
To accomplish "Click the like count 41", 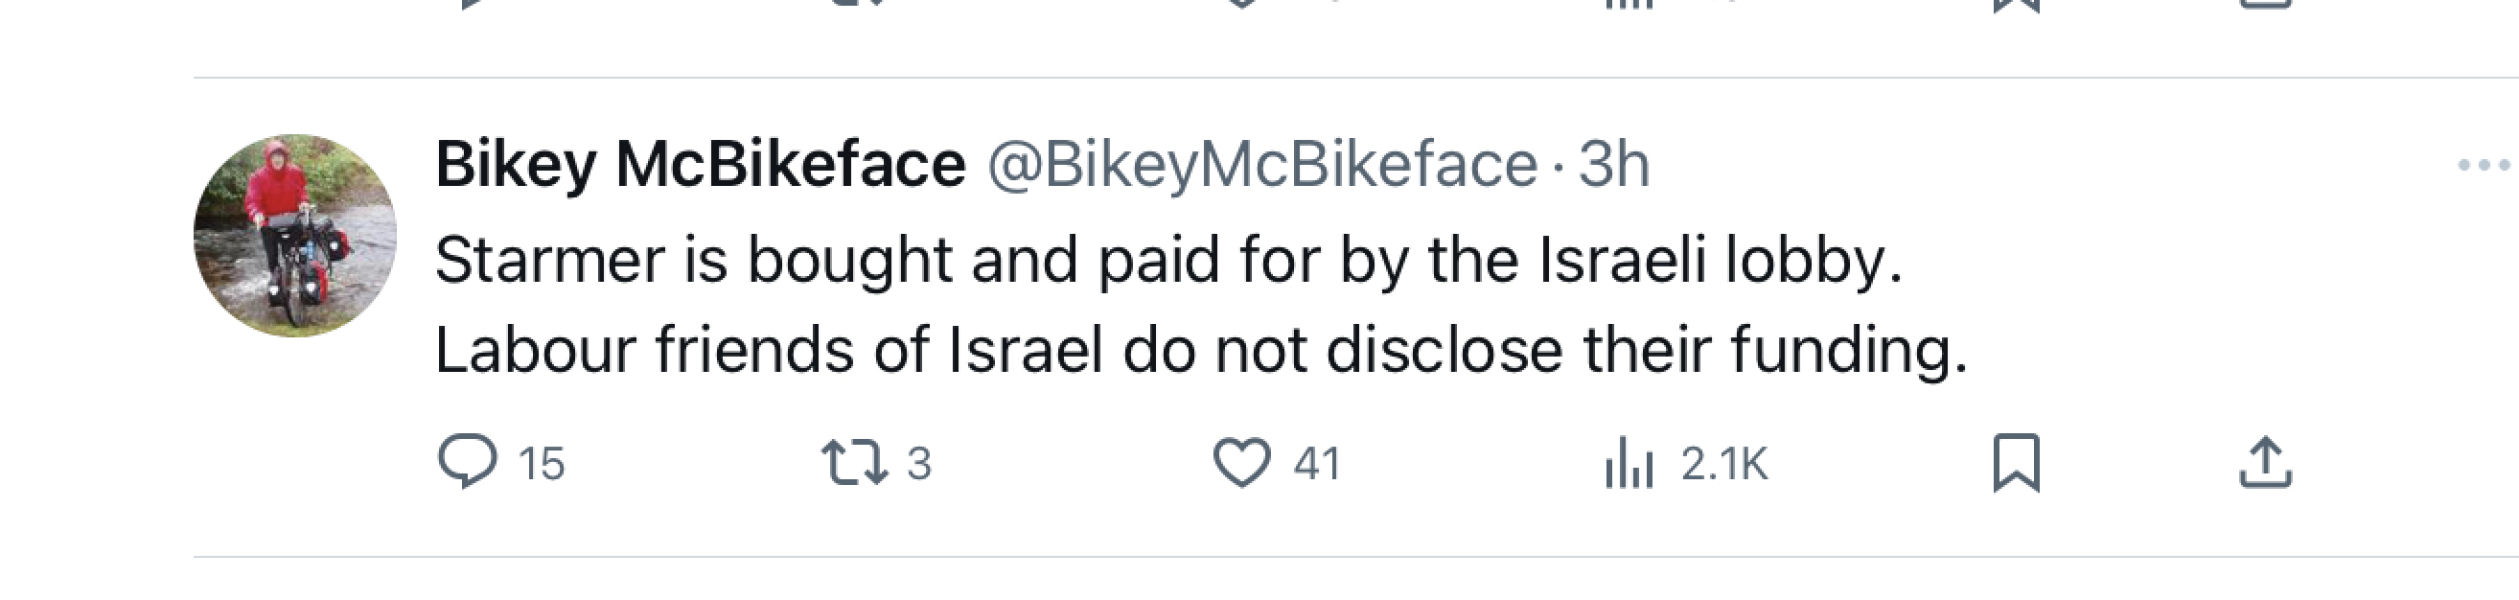I will pyautogui.click(x=1316, y=464).
